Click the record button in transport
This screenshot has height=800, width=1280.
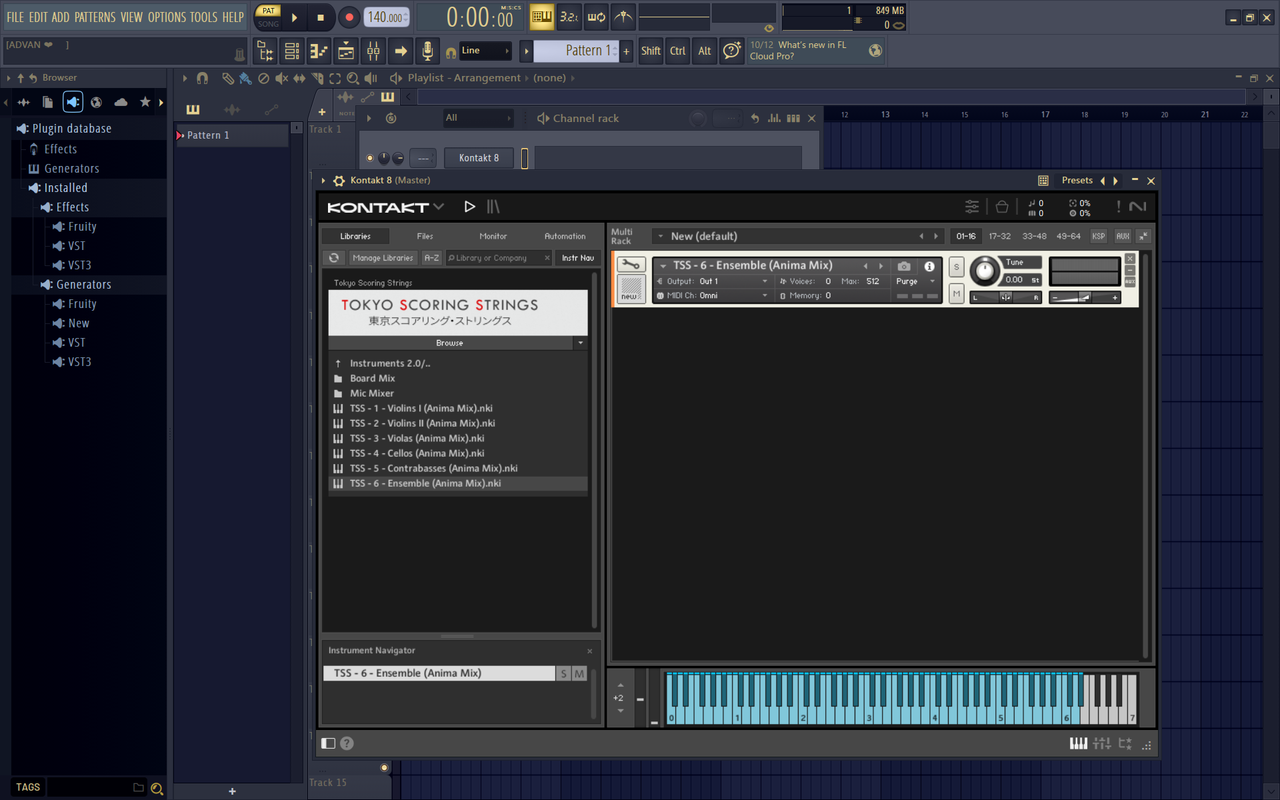349,17
